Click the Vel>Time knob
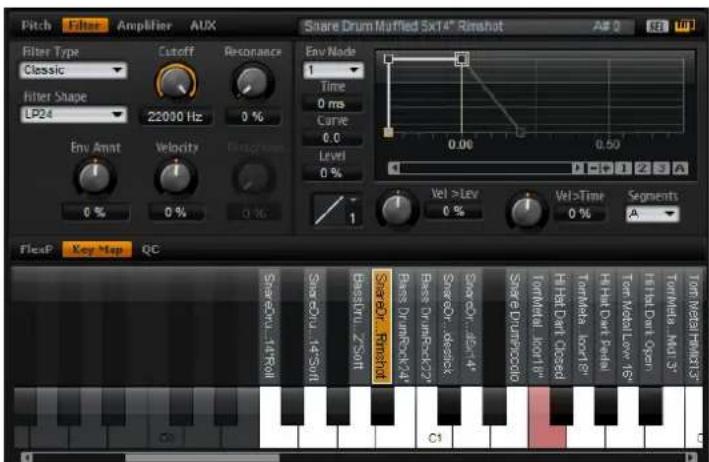The image size is (709, 462). pos(526,211)
